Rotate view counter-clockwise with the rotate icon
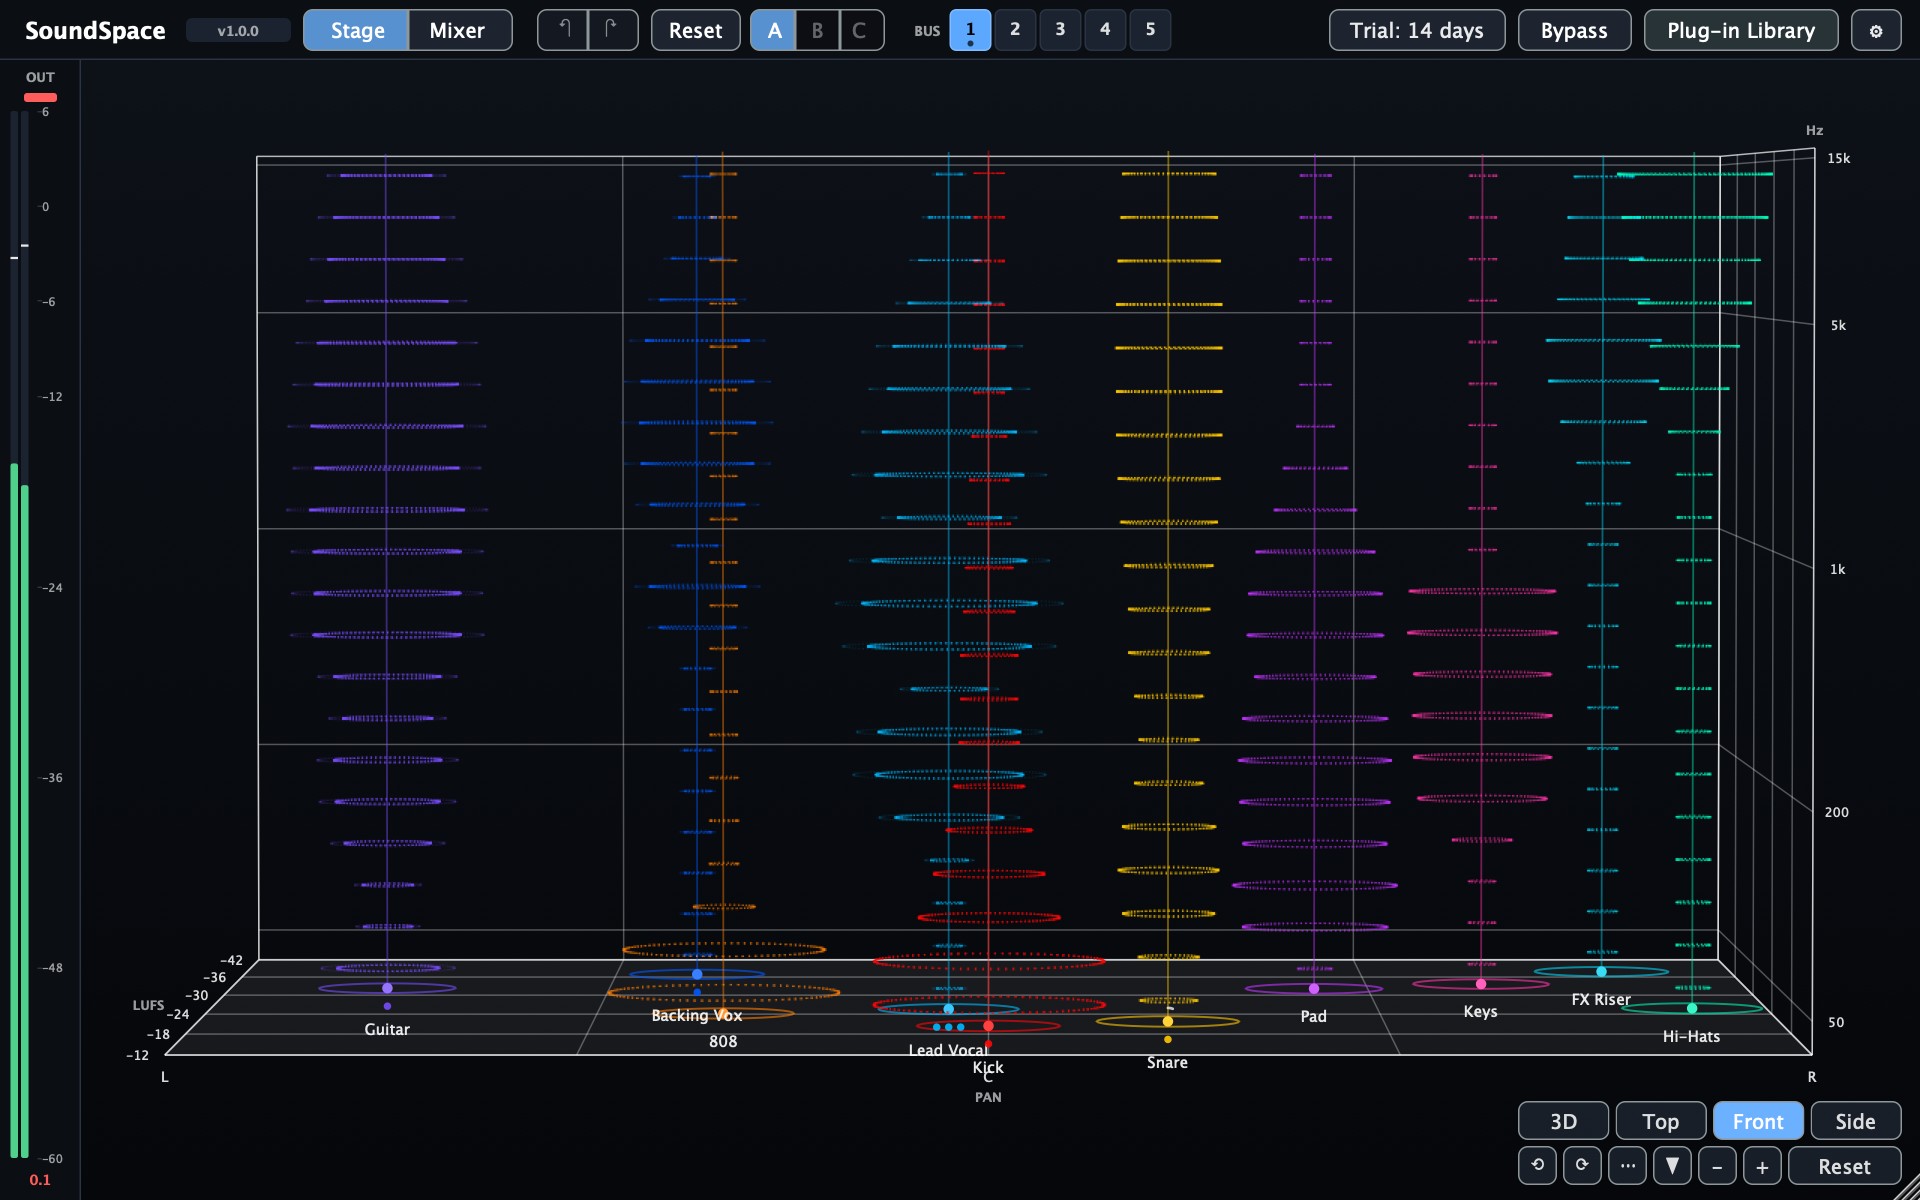 (1537, 1166)
